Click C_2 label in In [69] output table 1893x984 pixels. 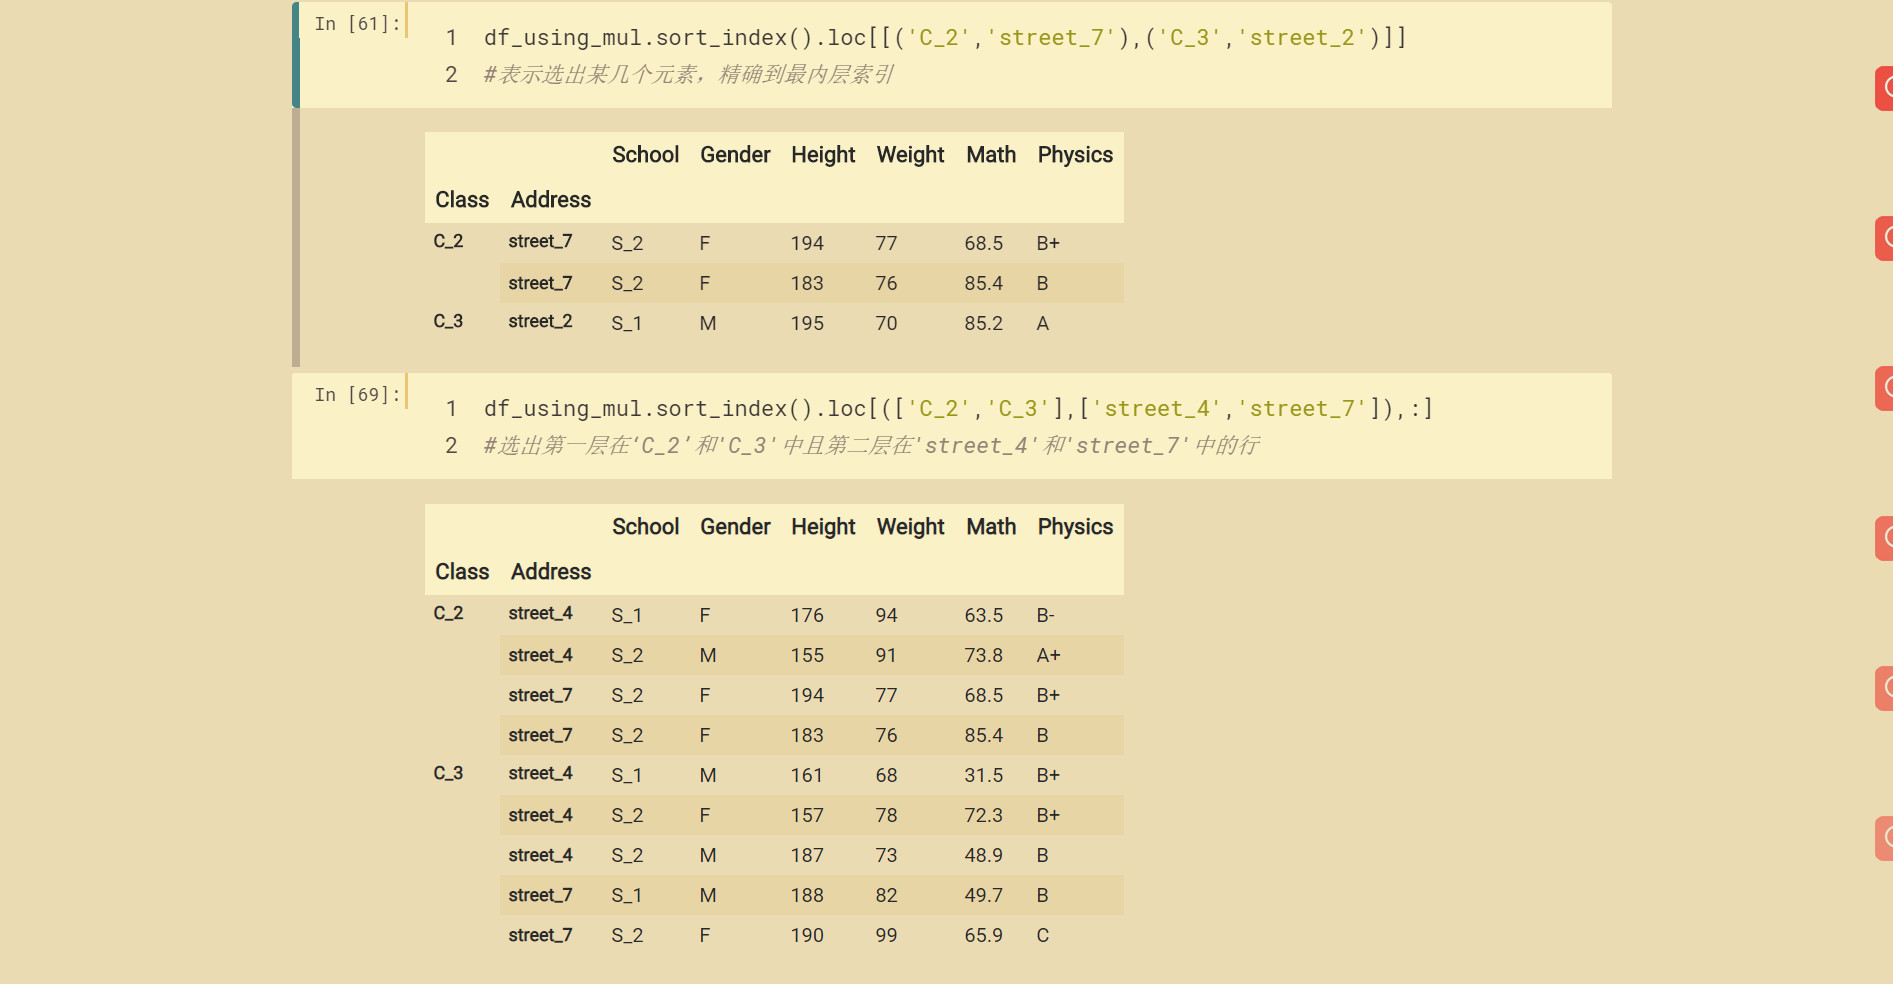tap(448, 613)
